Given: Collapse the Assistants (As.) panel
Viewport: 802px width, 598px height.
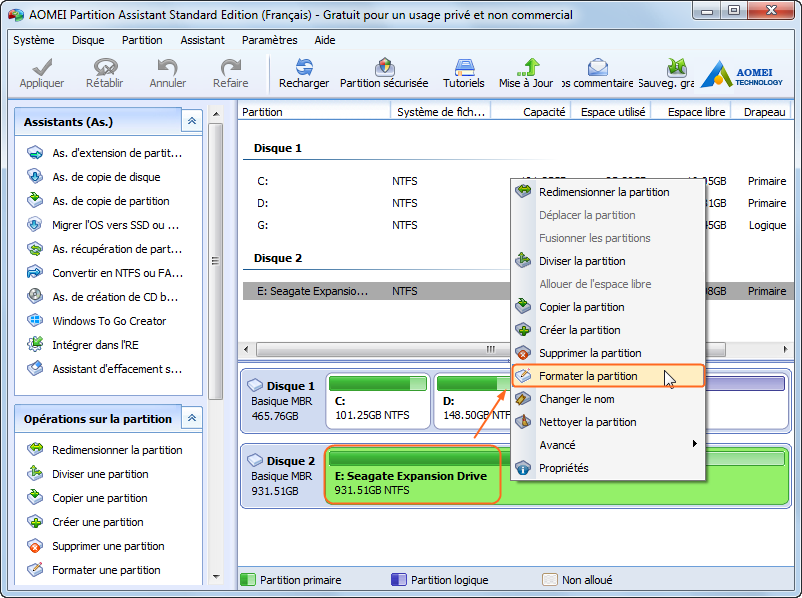Looking at the screenshot, I should [x=192, y=121].
